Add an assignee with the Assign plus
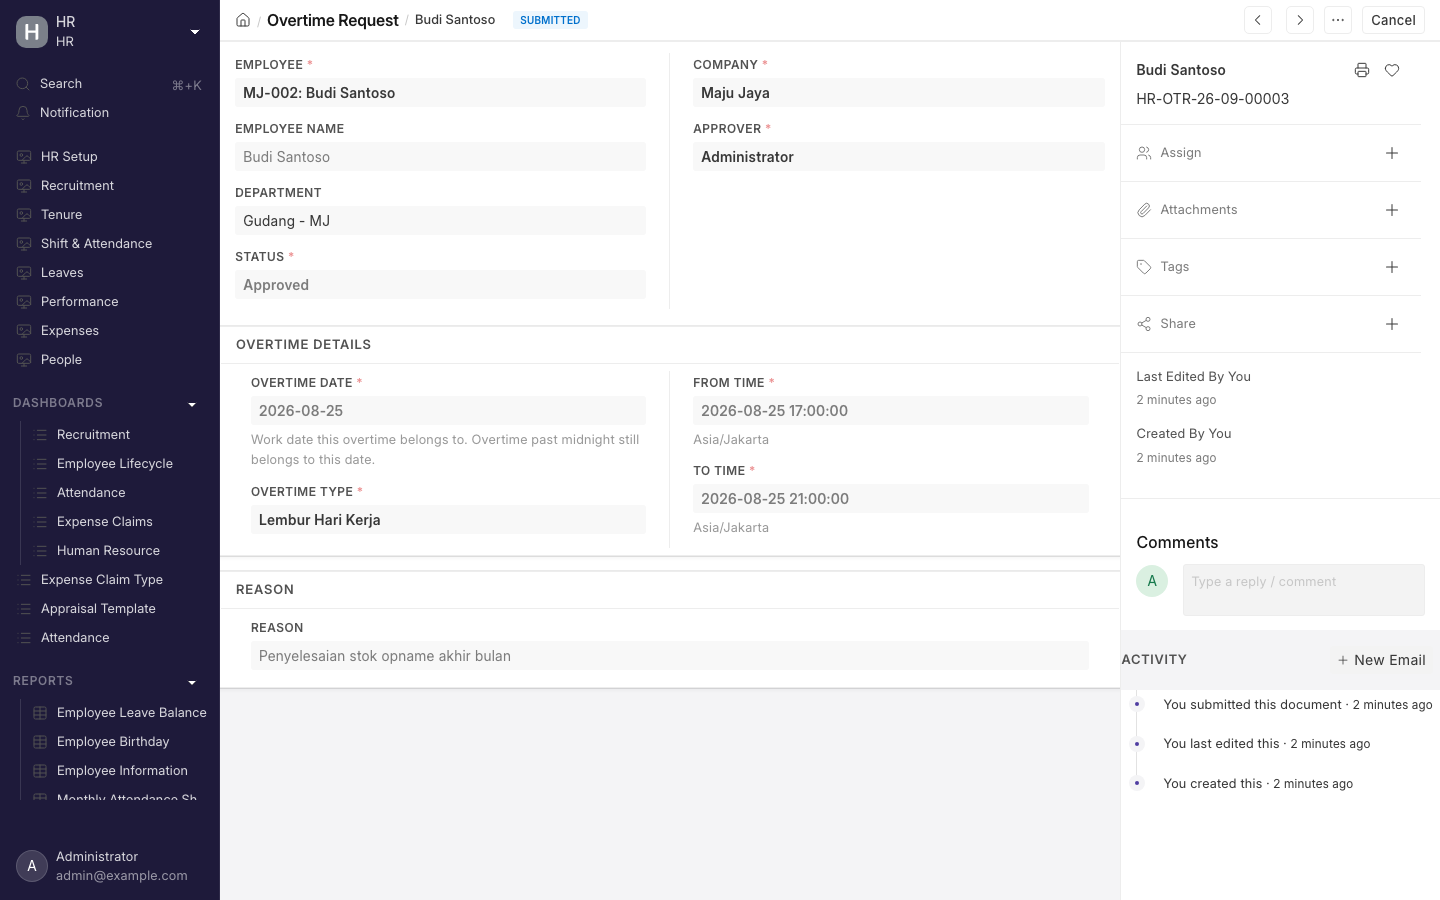This screenshot has width=1440, height=900. [1392, 153]
